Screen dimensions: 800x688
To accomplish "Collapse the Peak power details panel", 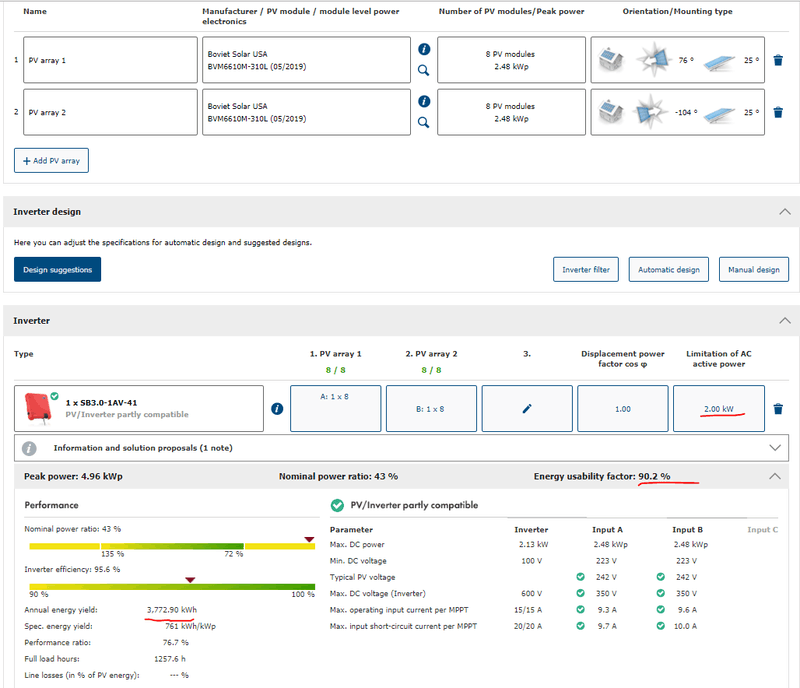I will pyautogui.click(x=774, y=476).
